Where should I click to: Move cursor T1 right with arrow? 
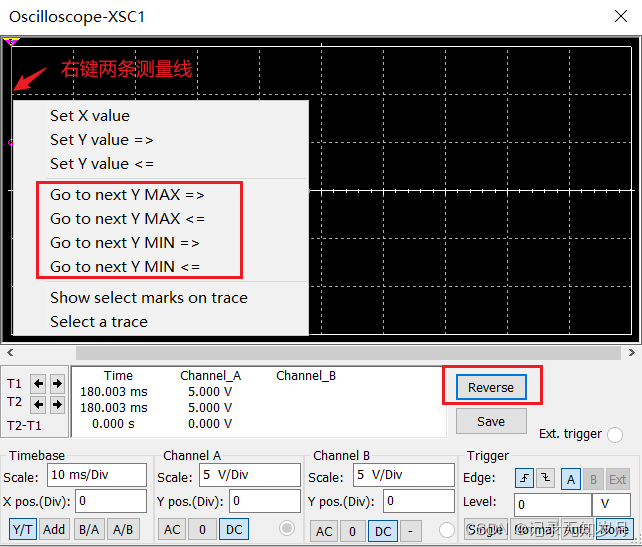point(57,384)
